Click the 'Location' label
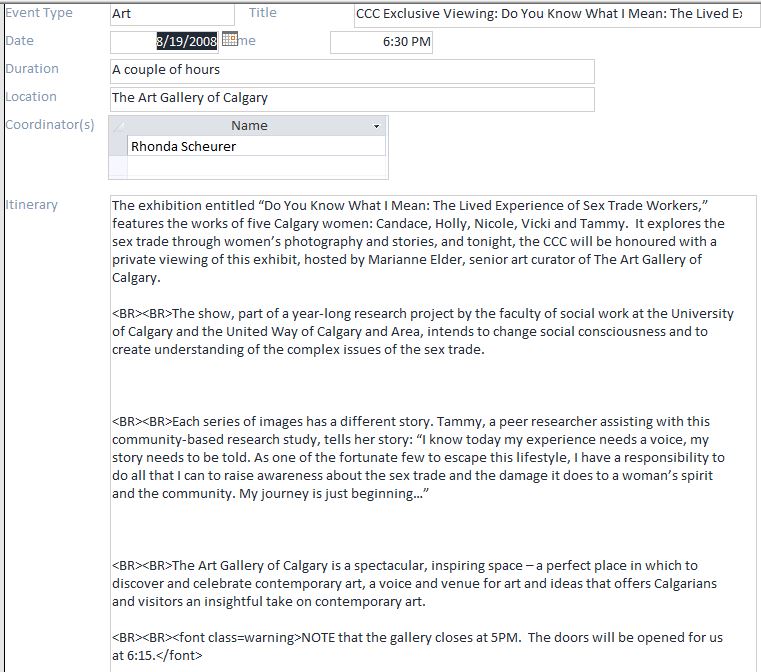 click(31, 97)
